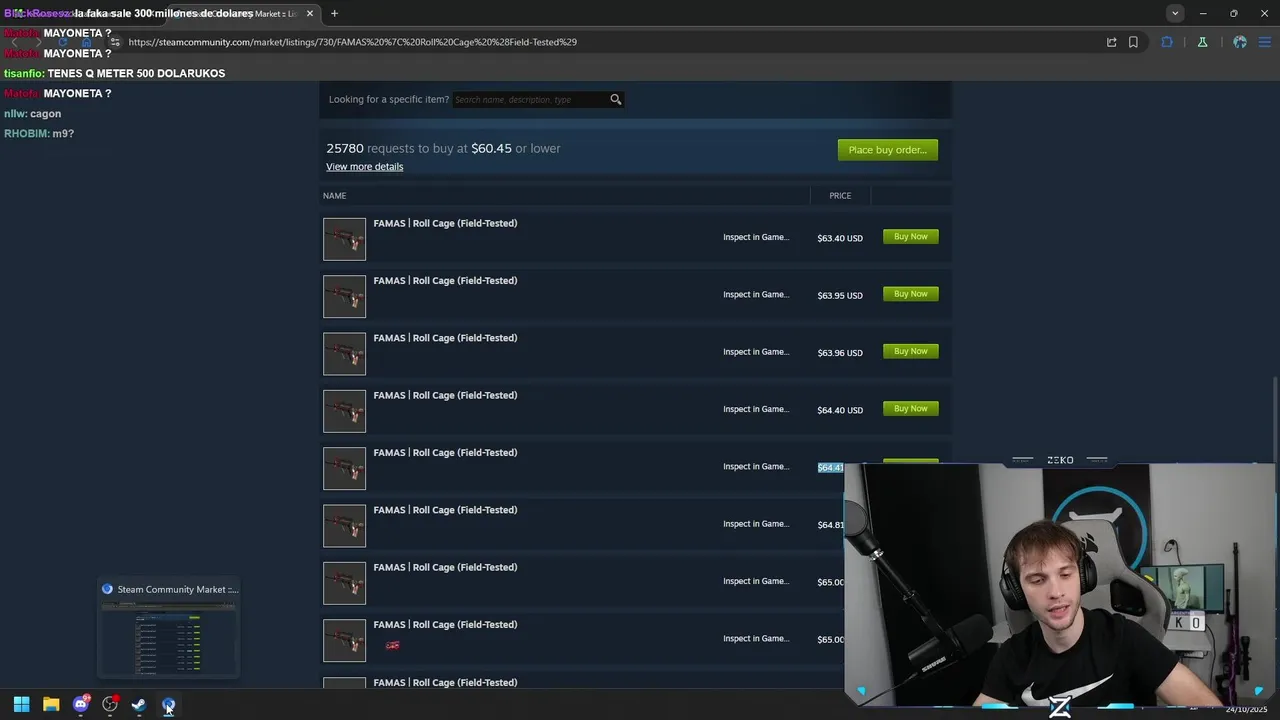Inspect in Game the $63.96 FAMAS listing

[x=756, y=352]
